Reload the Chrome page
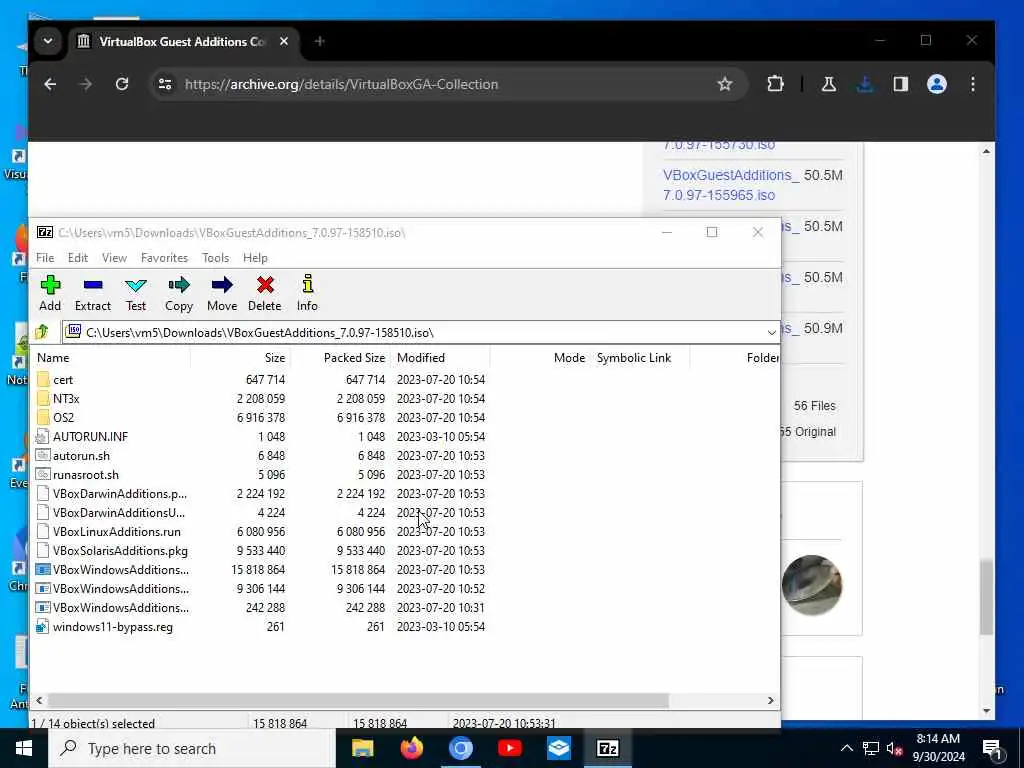 click(122, 84)
